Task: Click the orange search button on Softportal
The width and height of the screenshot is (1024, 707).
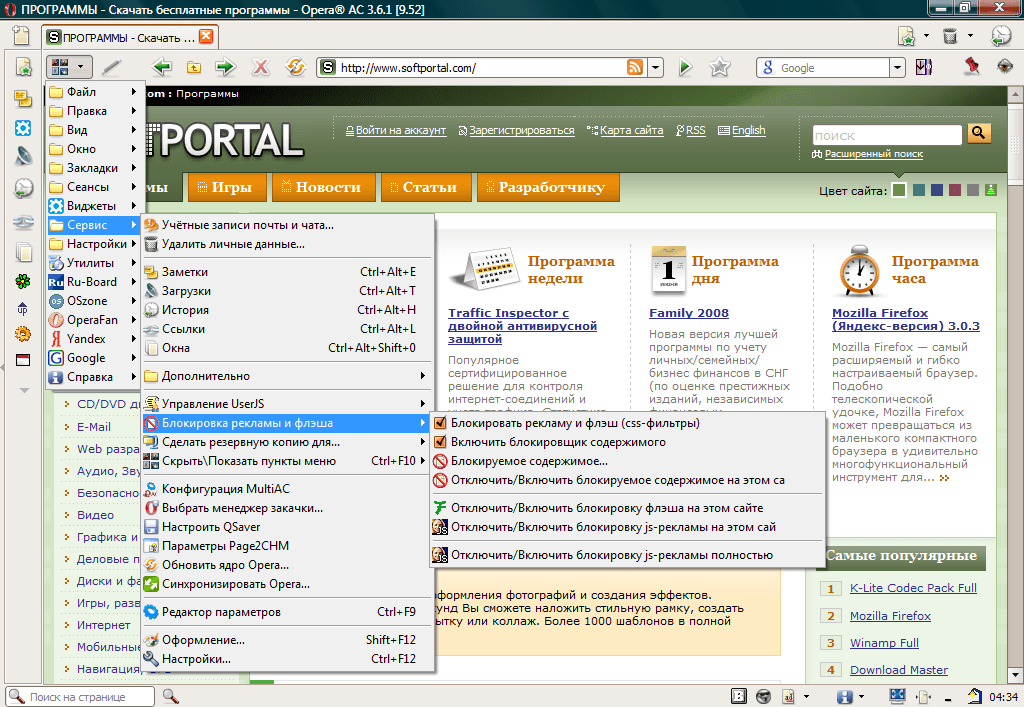Action: [x=978, y=133]
